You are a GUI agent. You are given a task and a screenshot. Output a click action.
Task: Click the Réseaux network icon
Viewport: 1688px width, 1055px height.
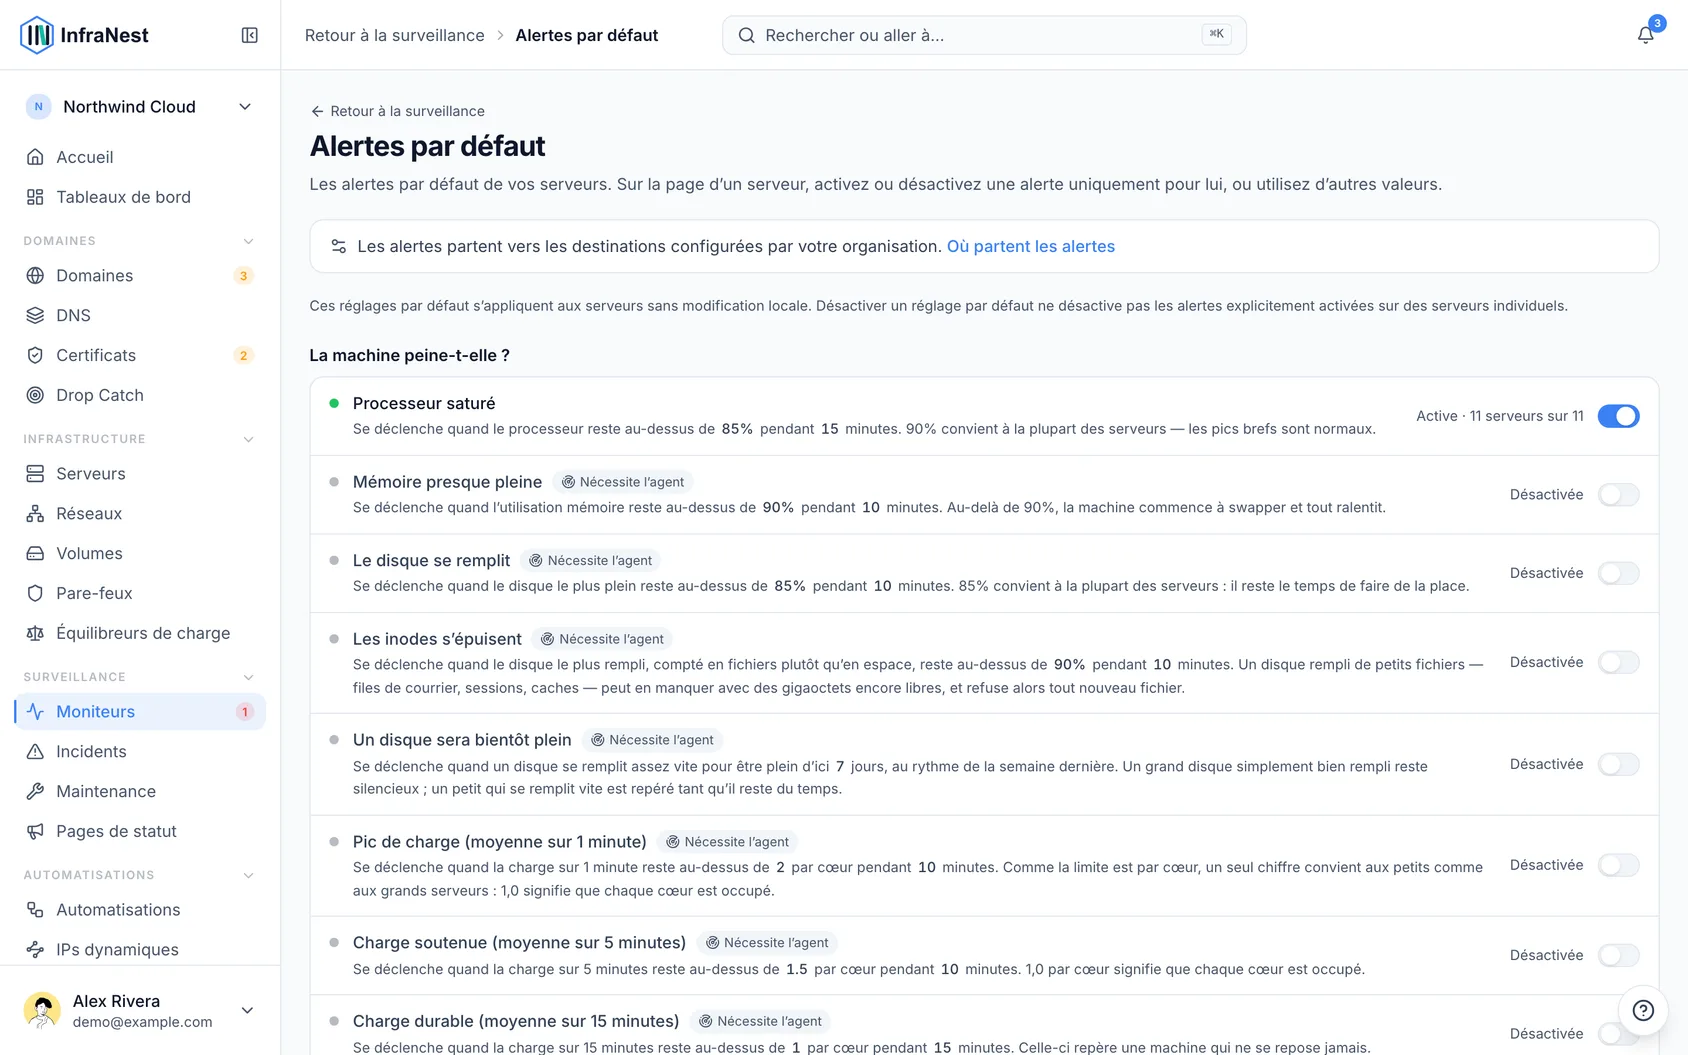(35, 513)
